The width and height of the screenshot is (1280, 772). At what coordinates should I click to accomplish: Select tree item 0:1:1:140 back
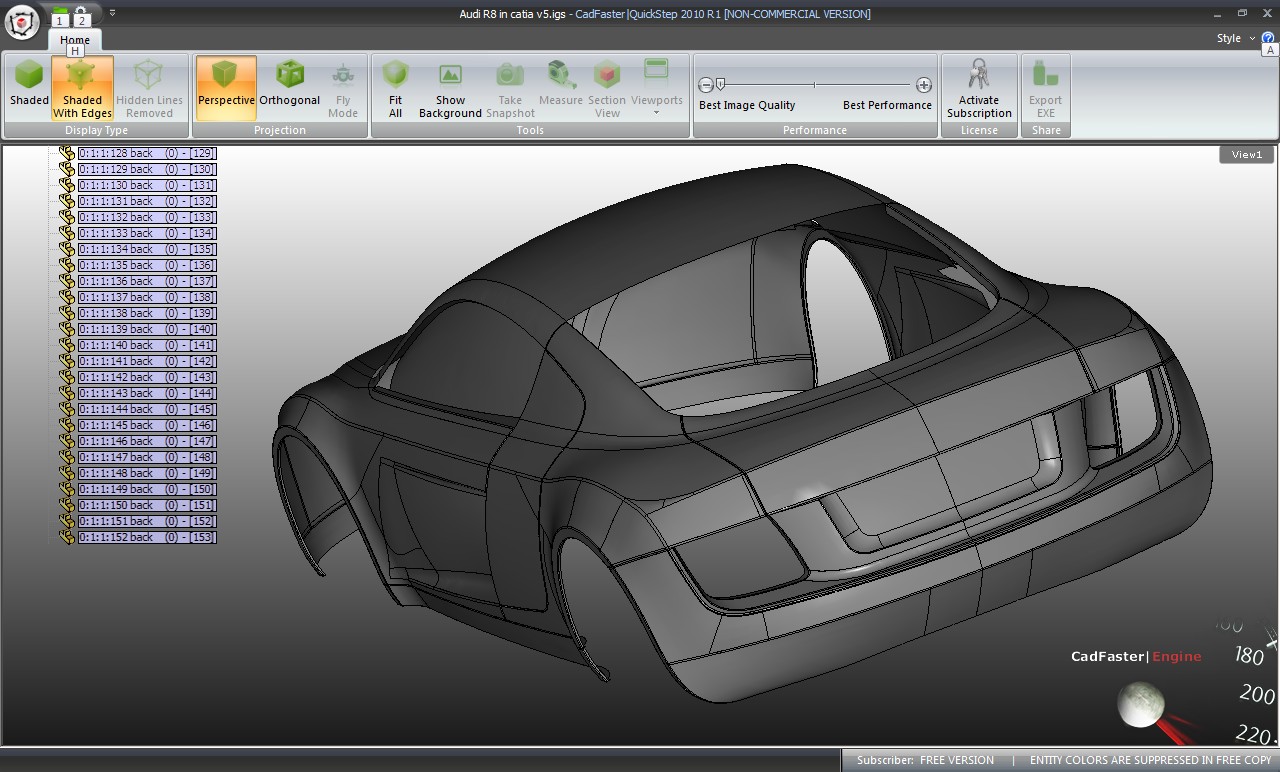(x=146, y=345)
